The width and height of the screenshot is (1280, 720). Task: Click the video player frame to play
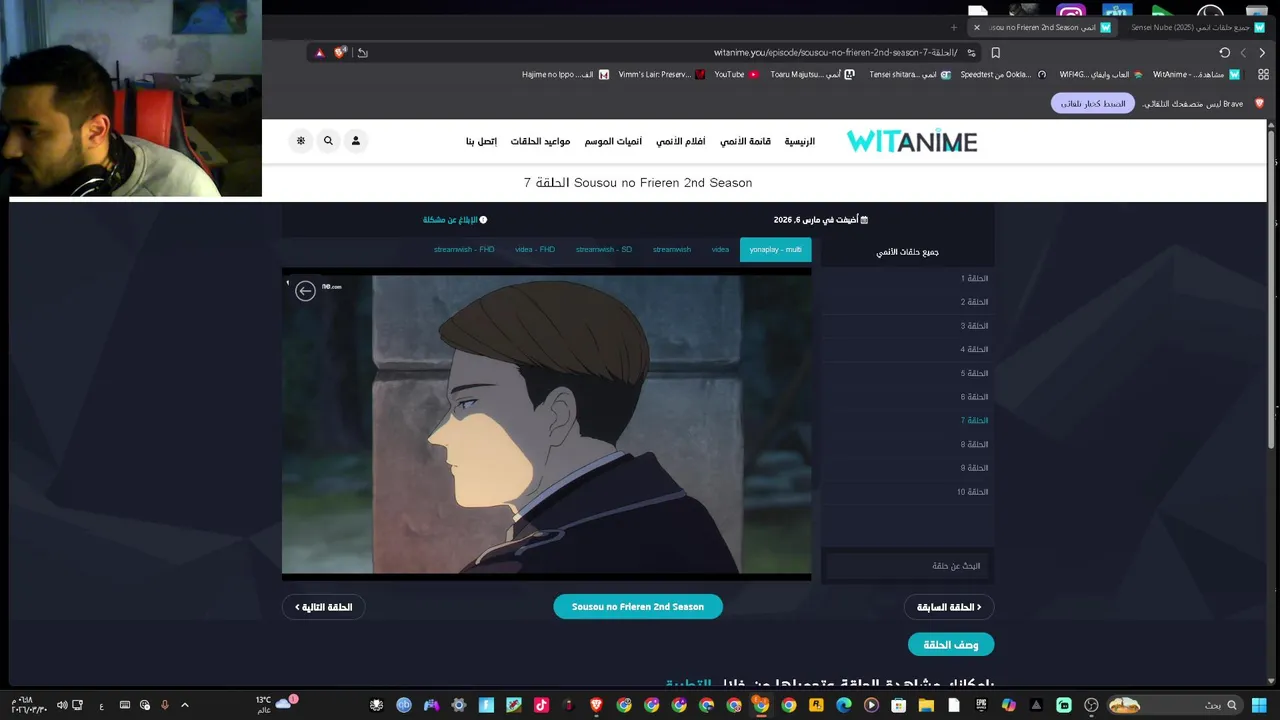pos(546,424)
